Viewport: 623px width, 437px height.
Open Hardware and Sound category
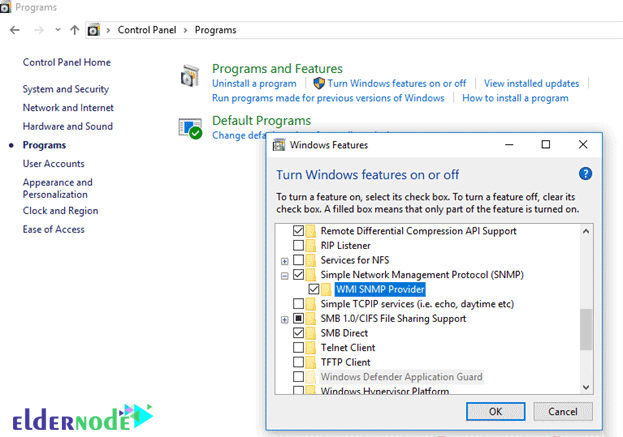[68, 126]
